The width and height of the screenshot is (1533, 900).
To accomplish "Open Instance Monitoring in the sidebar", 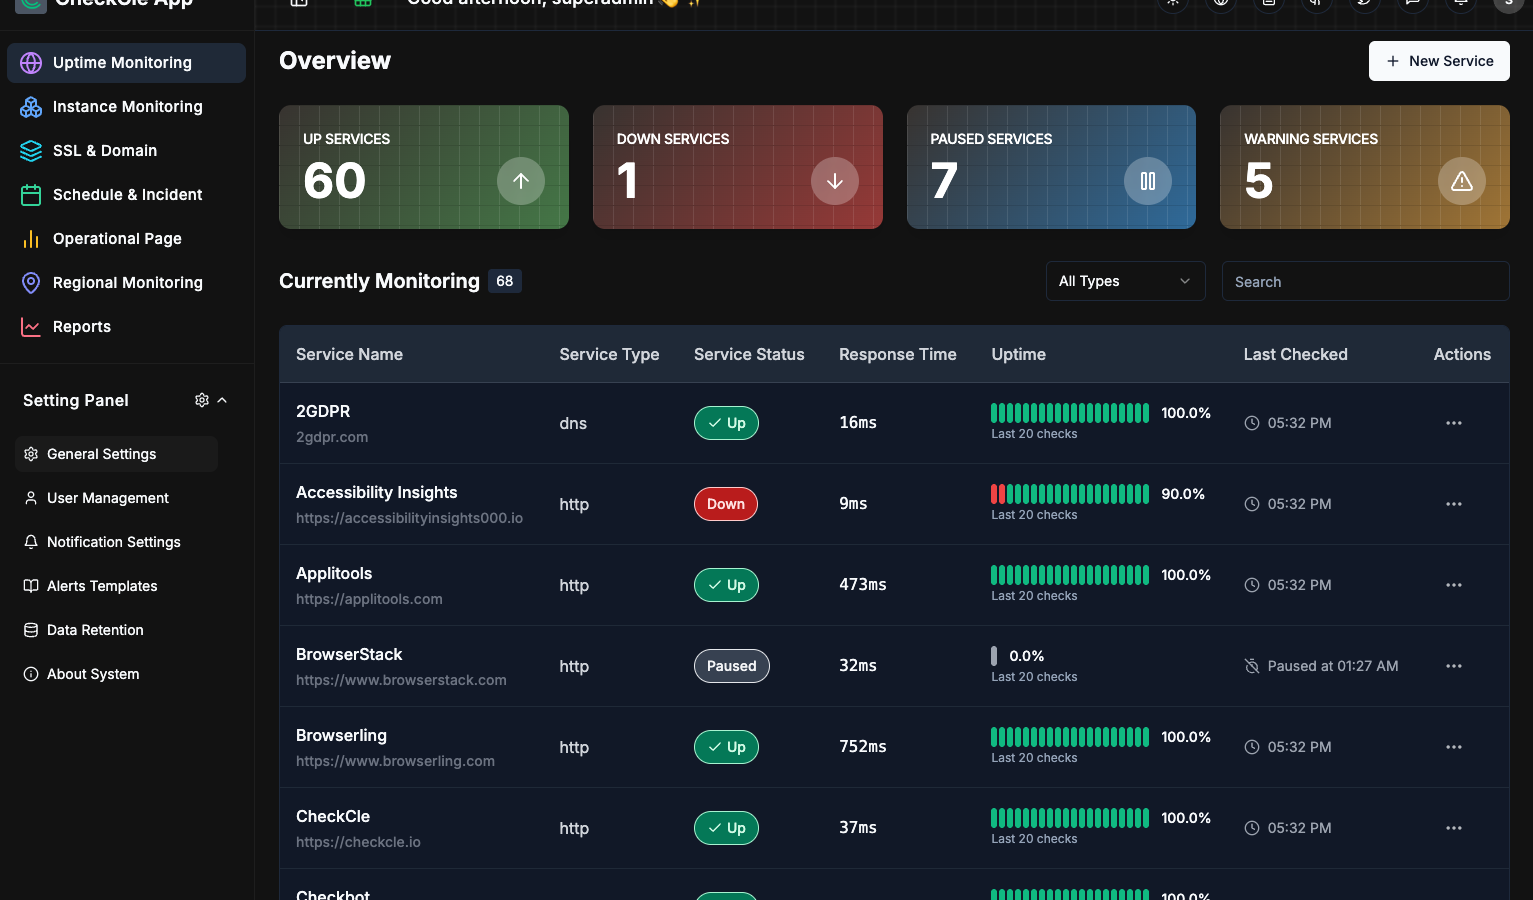I will 126,107.
